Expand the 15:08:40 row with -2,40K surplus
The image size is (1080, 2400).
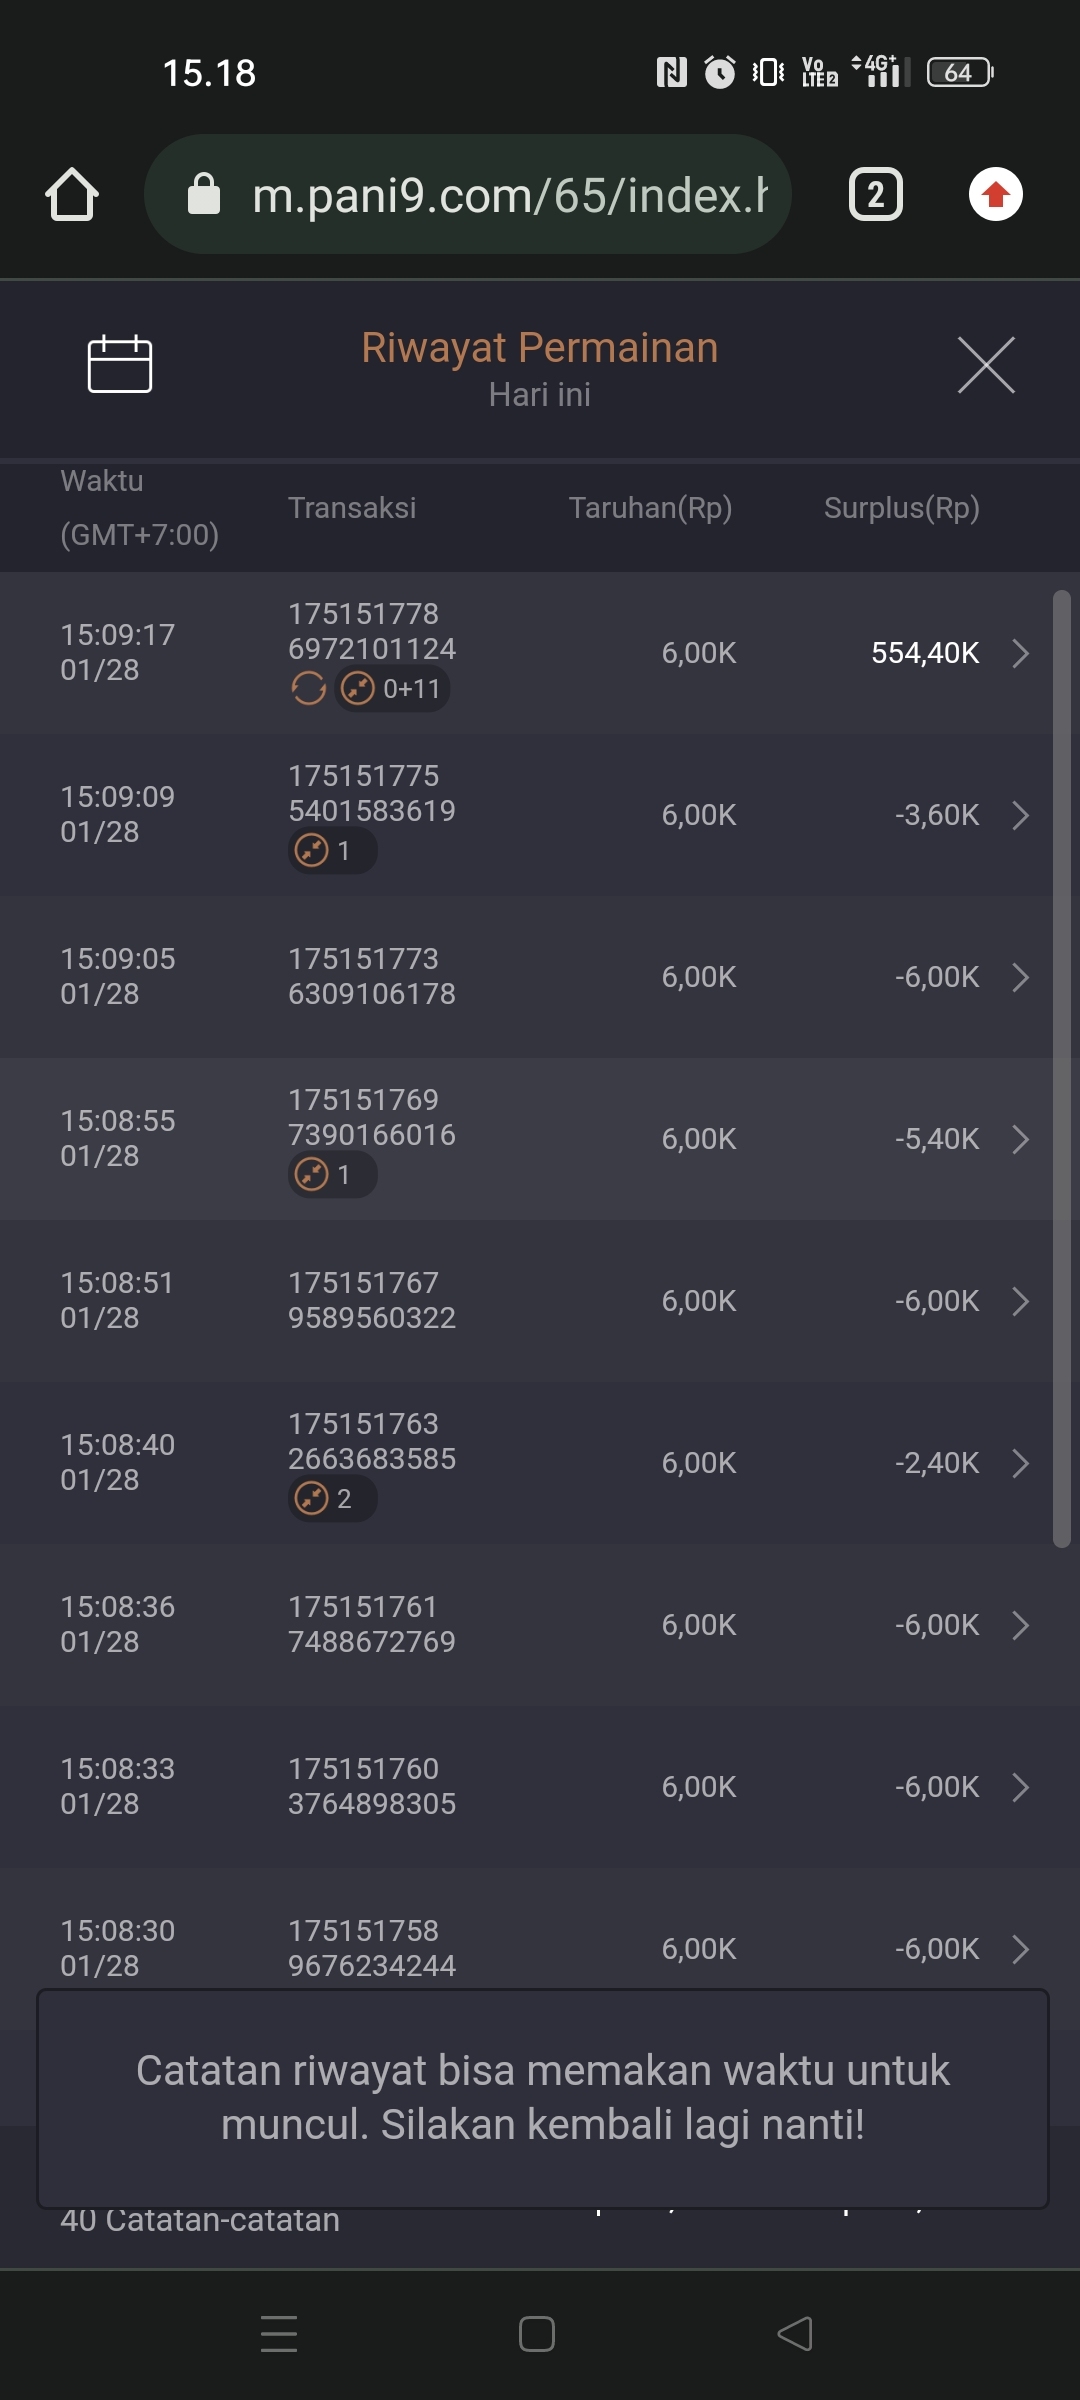click(x=1020, y=1463)
